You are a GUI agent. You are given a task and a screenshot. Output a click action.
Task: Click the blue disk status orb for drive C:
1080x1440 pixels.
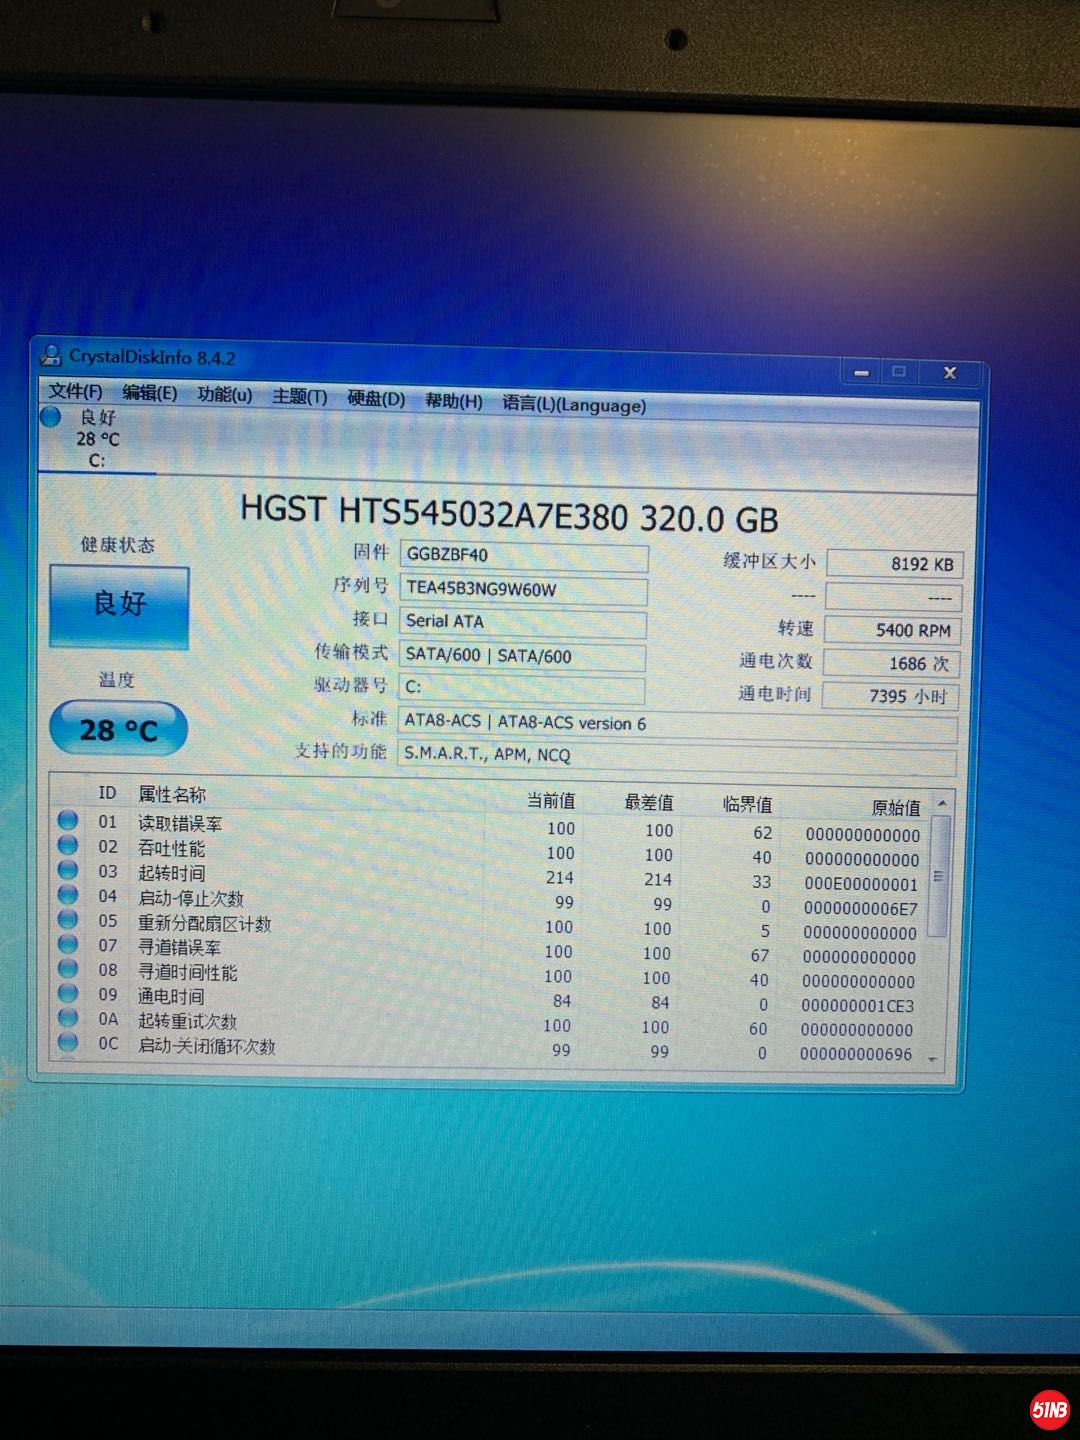click(x=51, y=417)
